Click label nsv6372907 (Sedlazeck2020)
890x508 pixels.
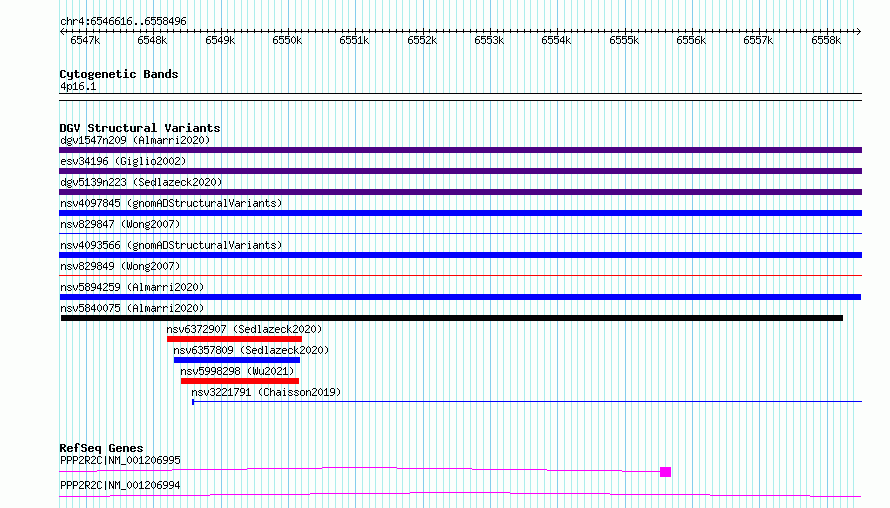244,329
